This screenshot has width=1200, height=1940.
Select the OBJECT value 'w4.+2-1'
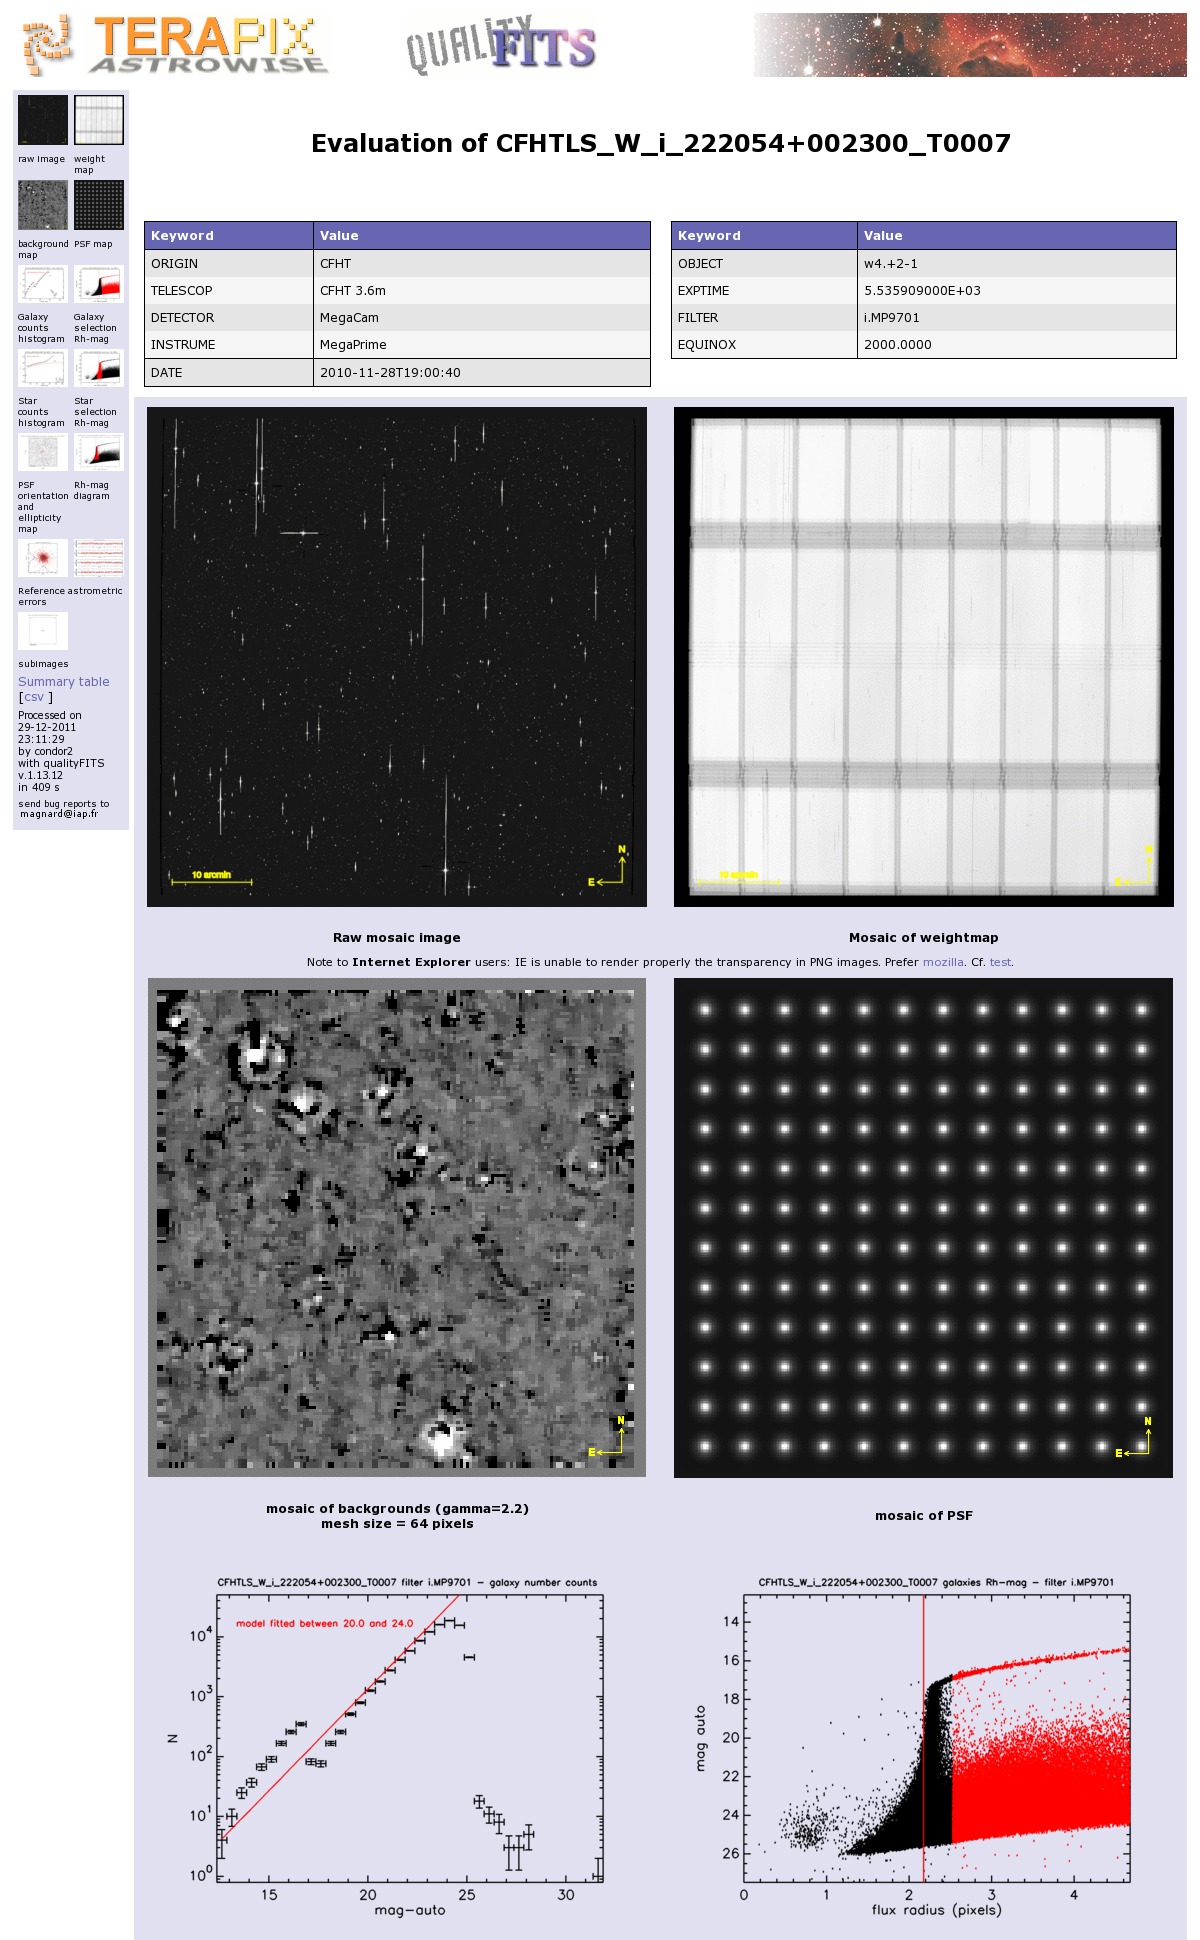click(x=1017, y=264)
